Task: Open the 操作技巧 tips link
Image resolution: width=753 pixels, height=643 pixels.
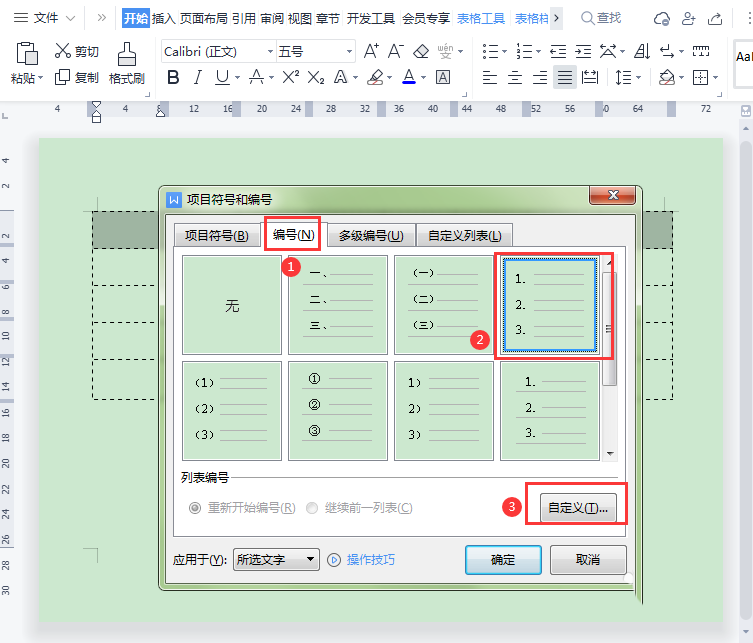Action: pyautogui.click(x=370, y=560)
